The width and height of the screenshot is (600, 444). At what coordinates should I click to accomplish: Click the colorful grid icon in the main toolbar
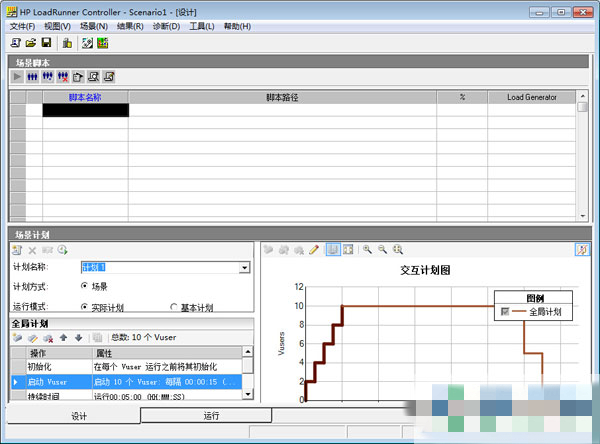tap(103, 43)
